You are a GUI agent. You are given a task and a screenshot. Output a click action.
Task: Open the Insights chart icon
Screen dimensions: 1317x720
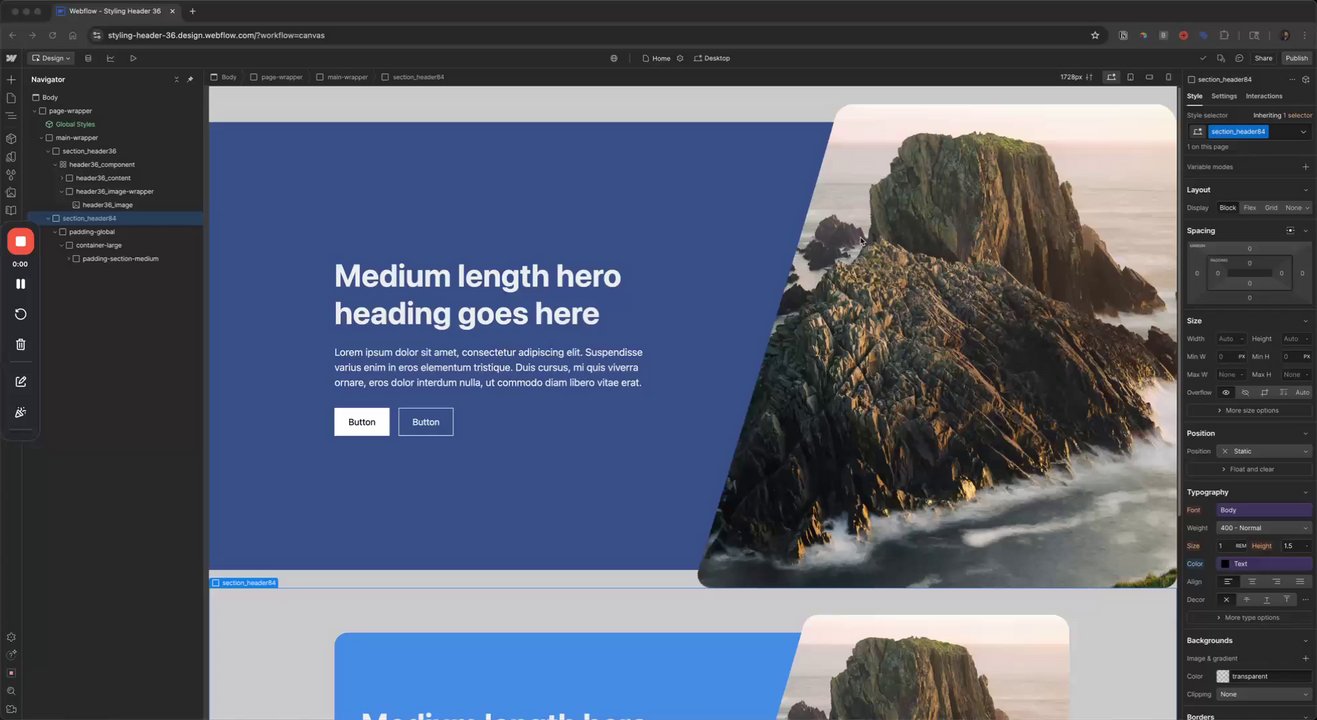110,58
